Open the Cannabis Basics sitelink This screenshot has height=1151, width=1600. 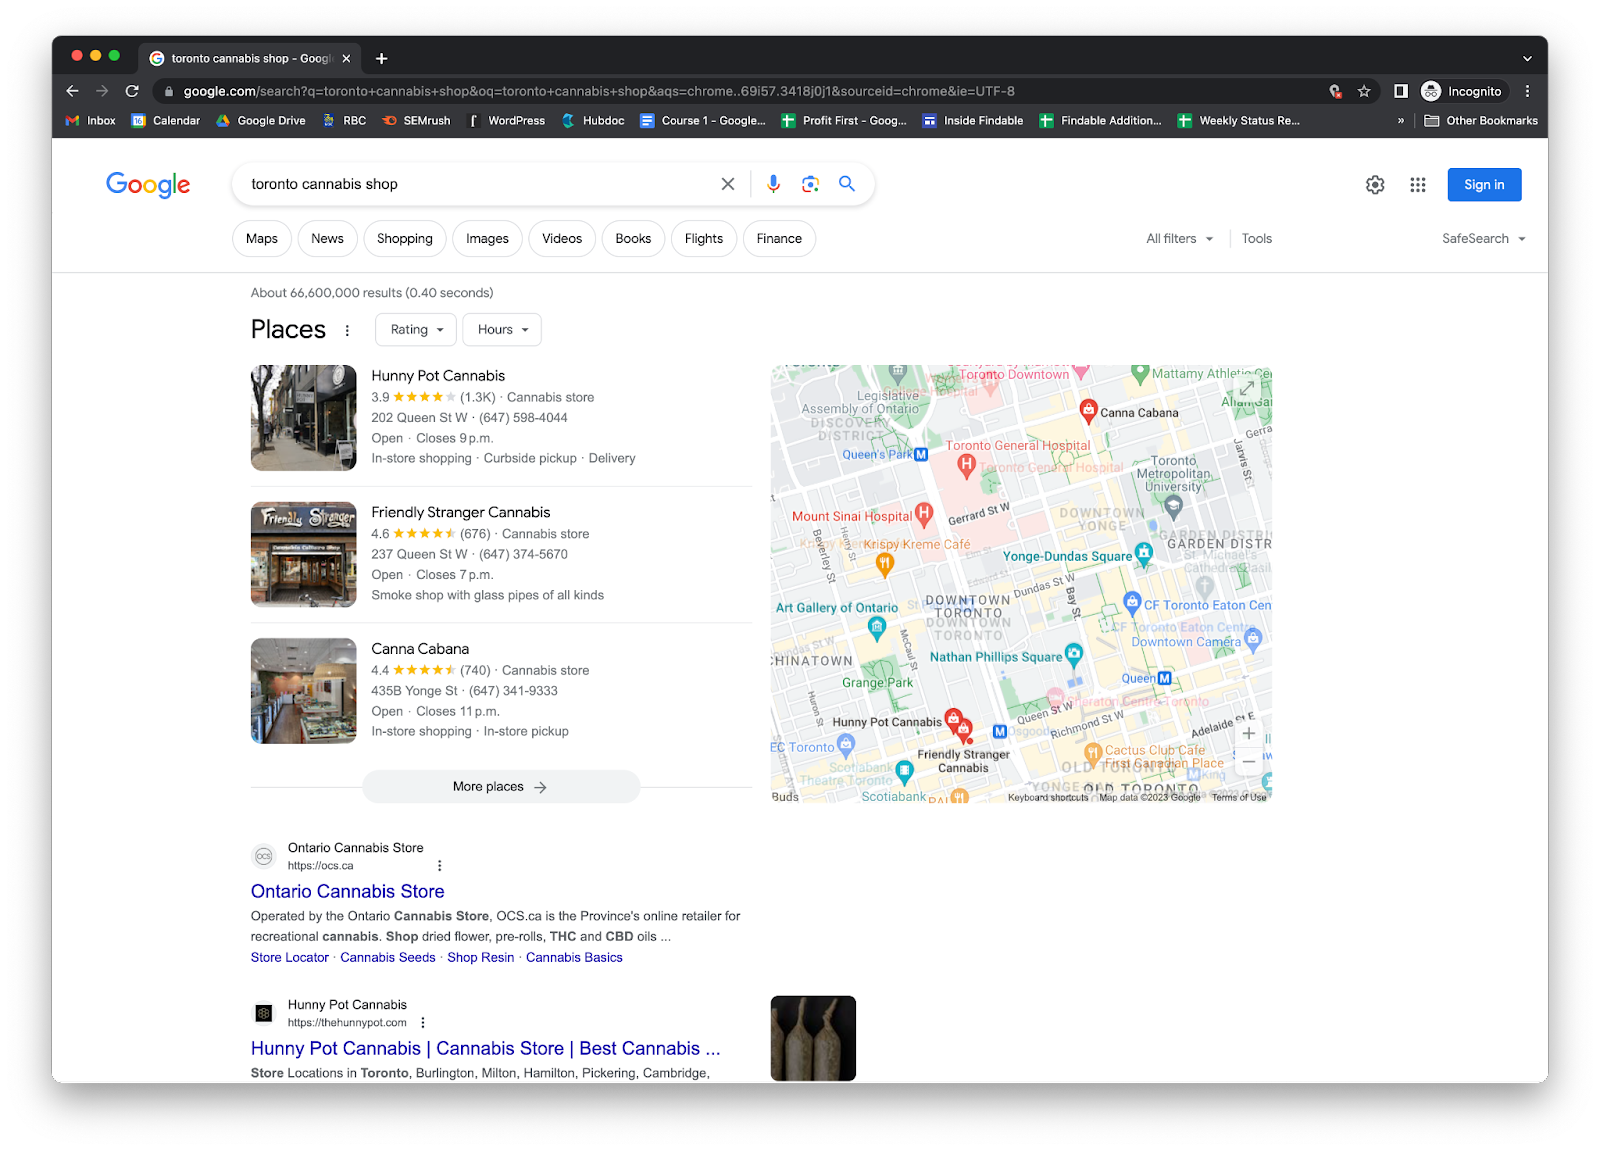574,958
